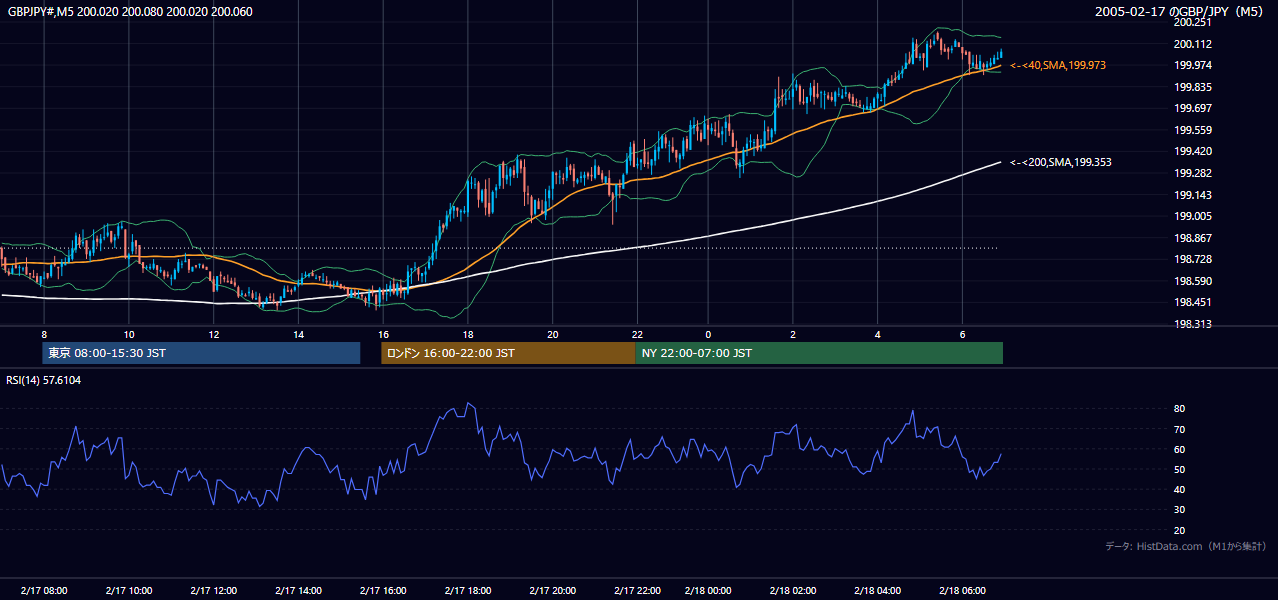Viewport: 1278px width, 600px height.
Task: Select the NY 22:00-07:00 JST session bar
Action: point(819,353)
